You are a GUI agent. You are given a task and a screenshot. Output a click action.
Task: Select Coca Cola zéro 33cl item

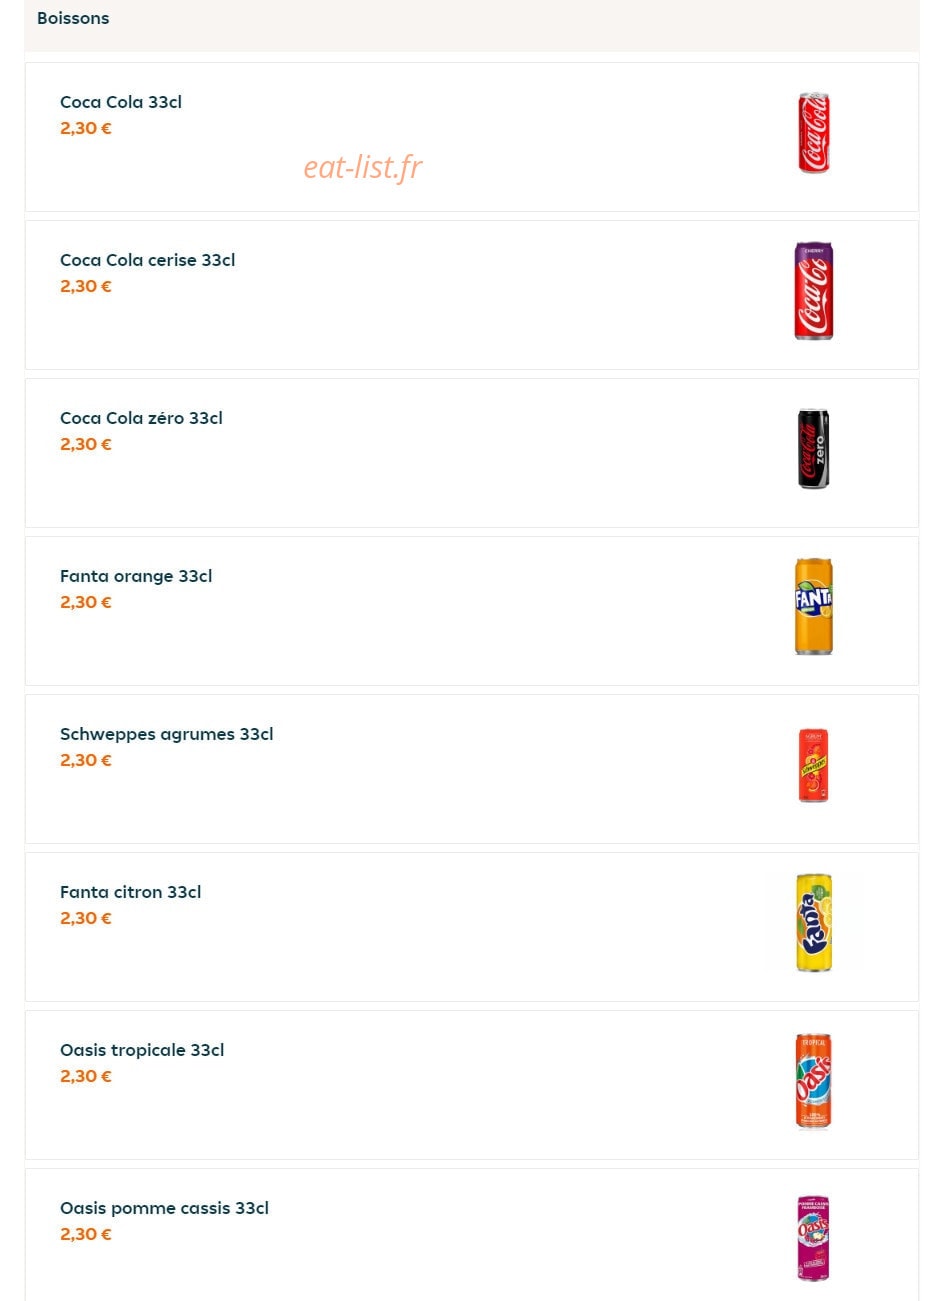[141, 418]
